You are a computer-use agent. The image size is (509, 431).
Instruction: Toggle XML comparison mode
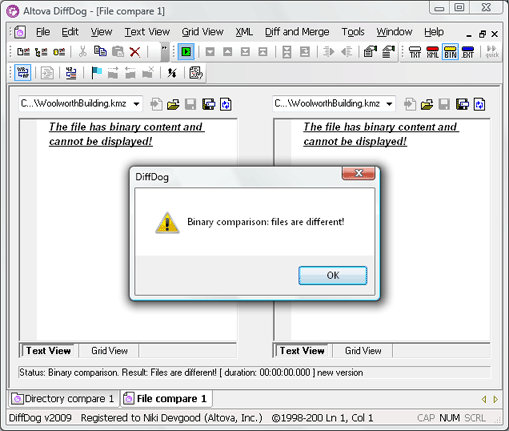[433, 52]
